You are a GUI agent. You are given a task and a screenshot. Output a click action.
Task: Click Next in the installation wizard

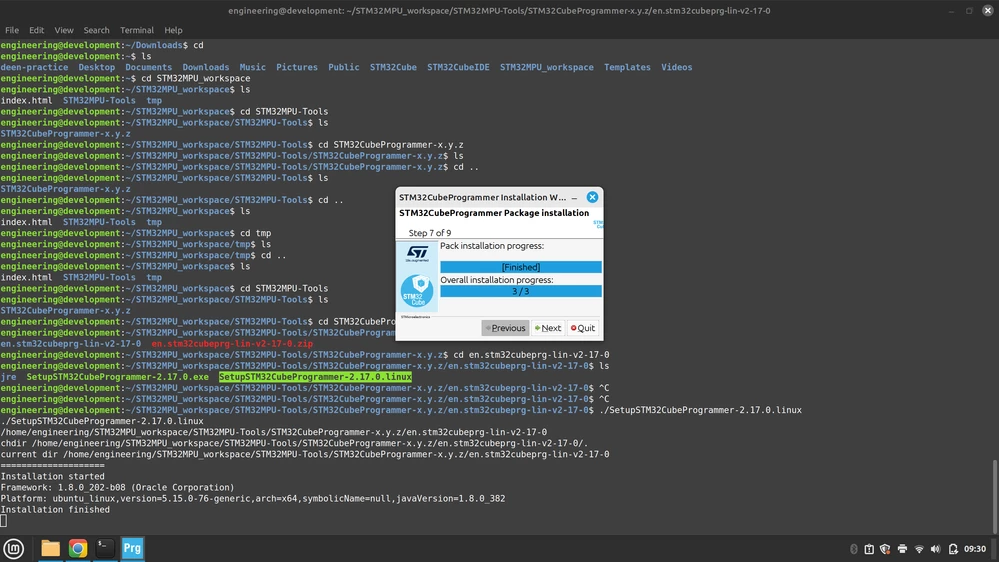point(548,328)
